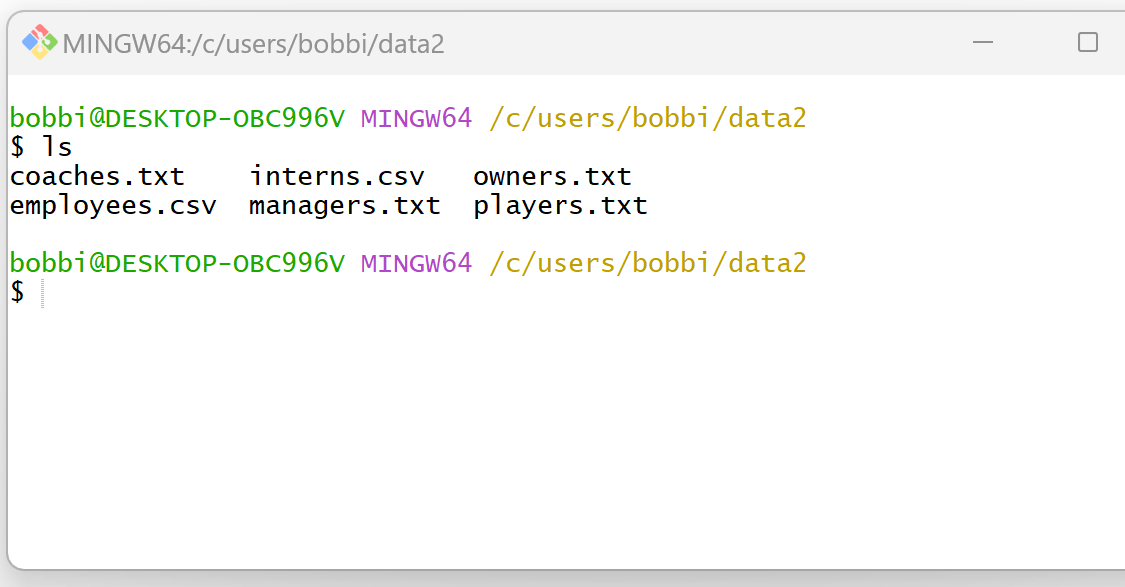Click the ls command text

tap(57, 147)
